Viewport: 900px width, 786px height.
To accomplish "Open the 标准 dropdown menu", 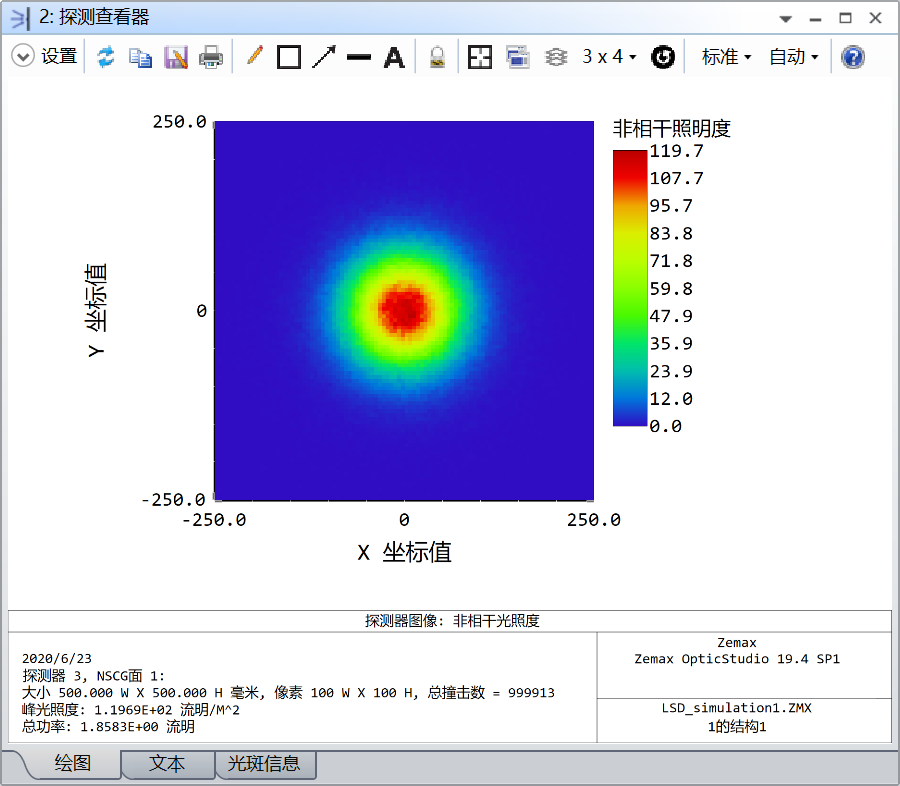I will tap(726, 57).
